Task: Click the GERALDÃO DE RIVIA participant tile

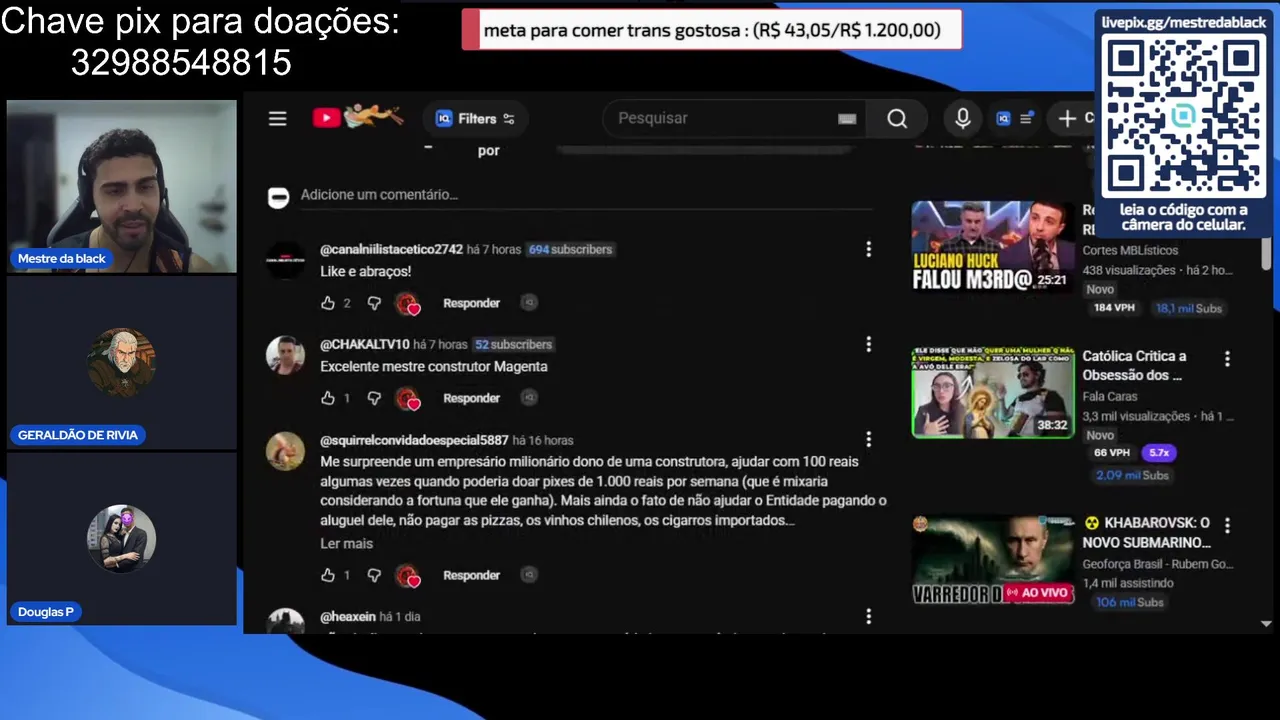Action: tap(122, 363)
